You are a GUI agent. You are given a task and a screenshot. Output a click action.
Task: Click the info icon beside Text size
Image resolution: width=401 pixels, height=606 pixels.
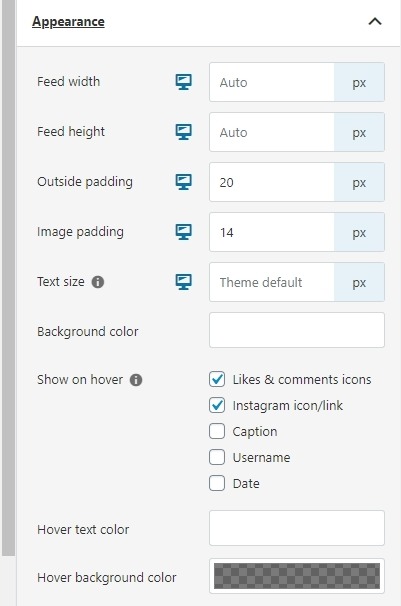click(98, 282)
